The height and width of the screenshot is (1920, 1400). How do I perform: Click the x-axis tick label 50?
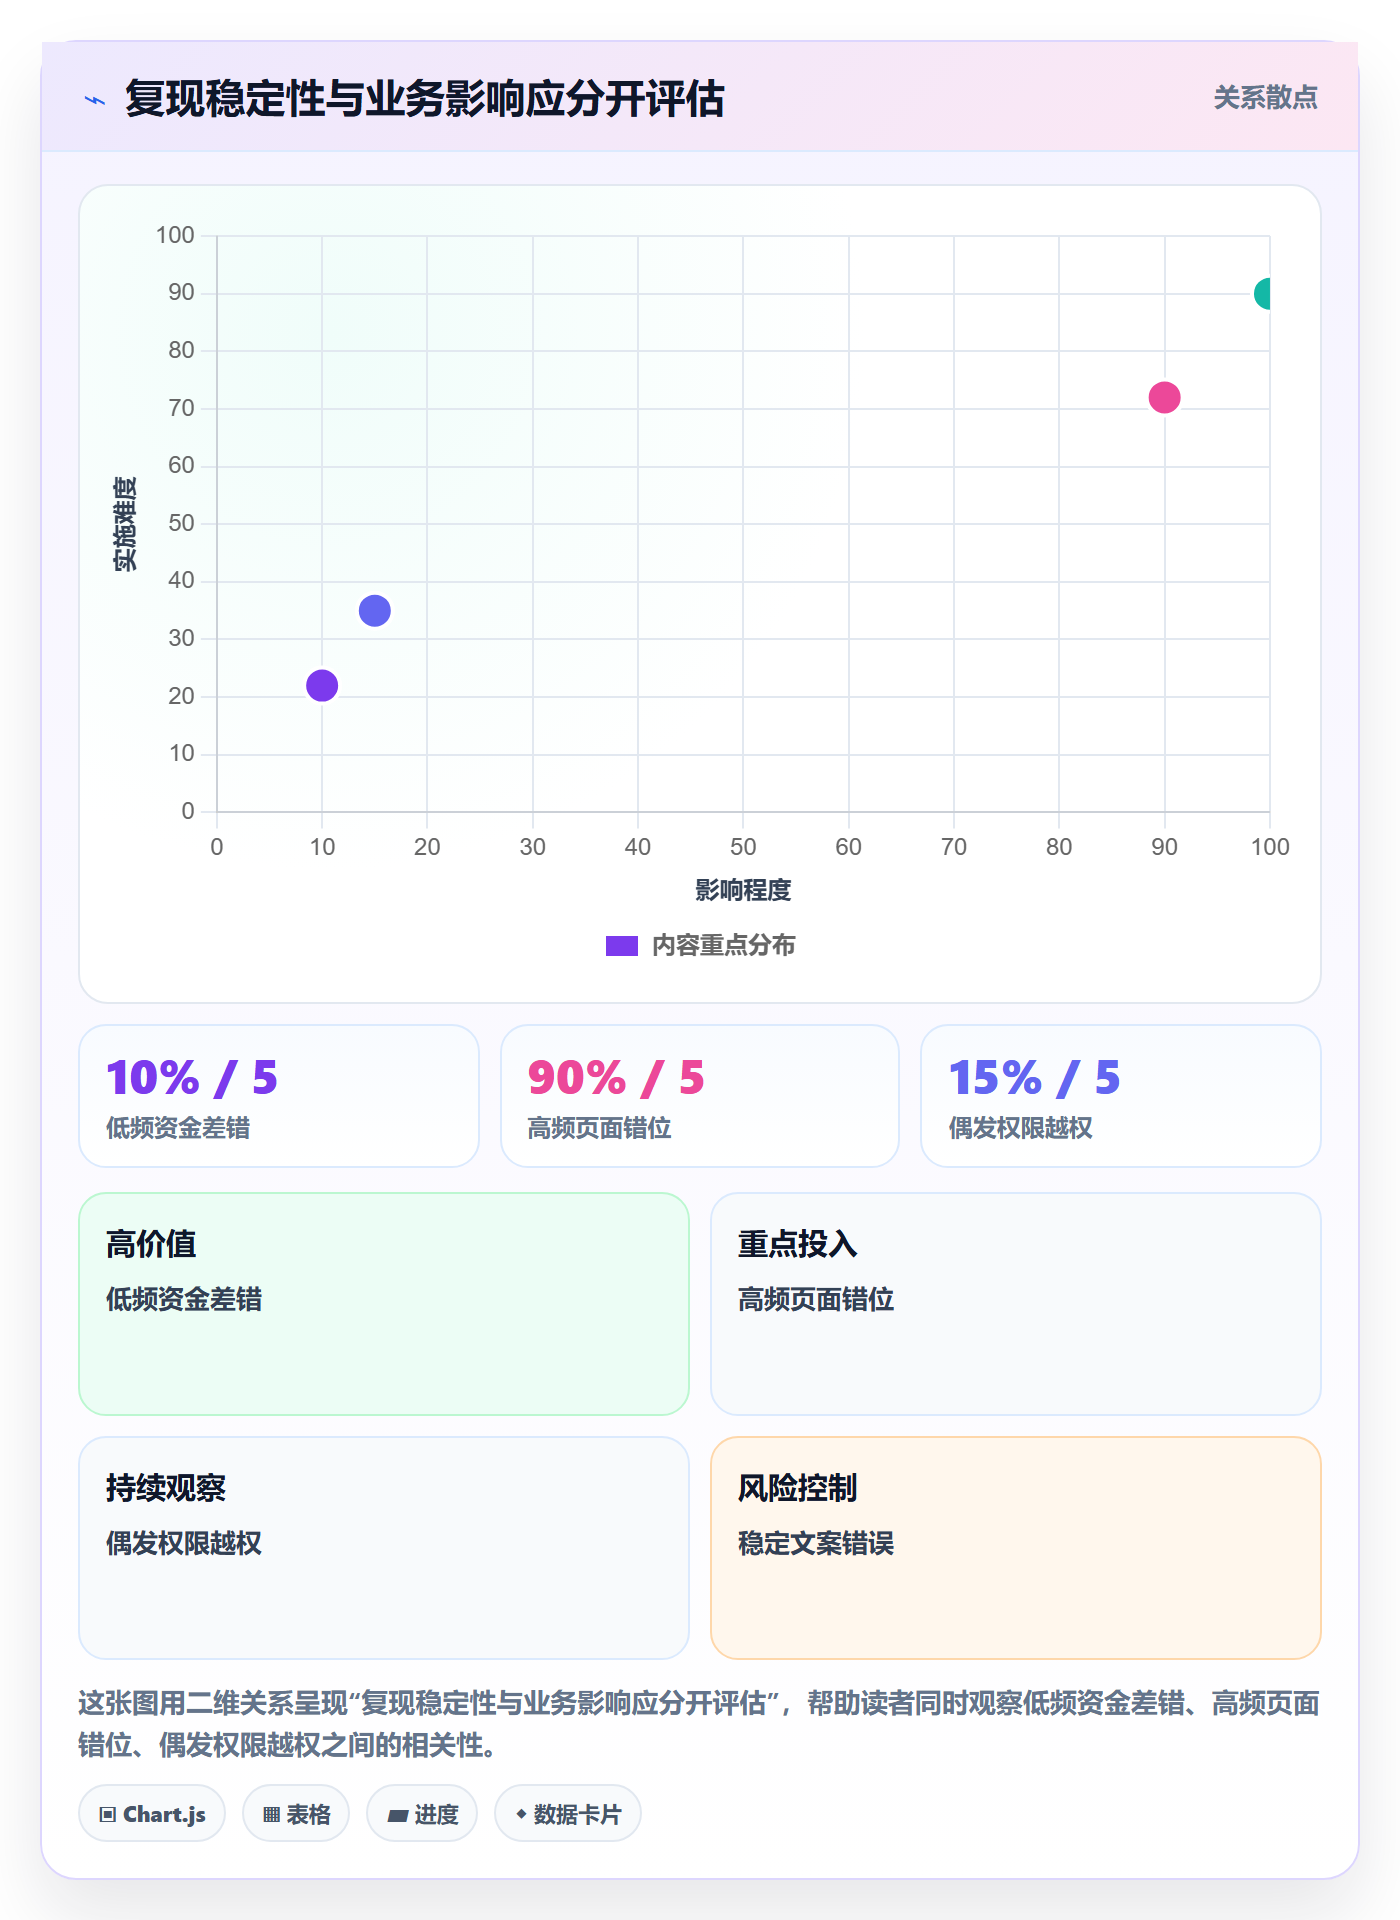pos(743,847)
